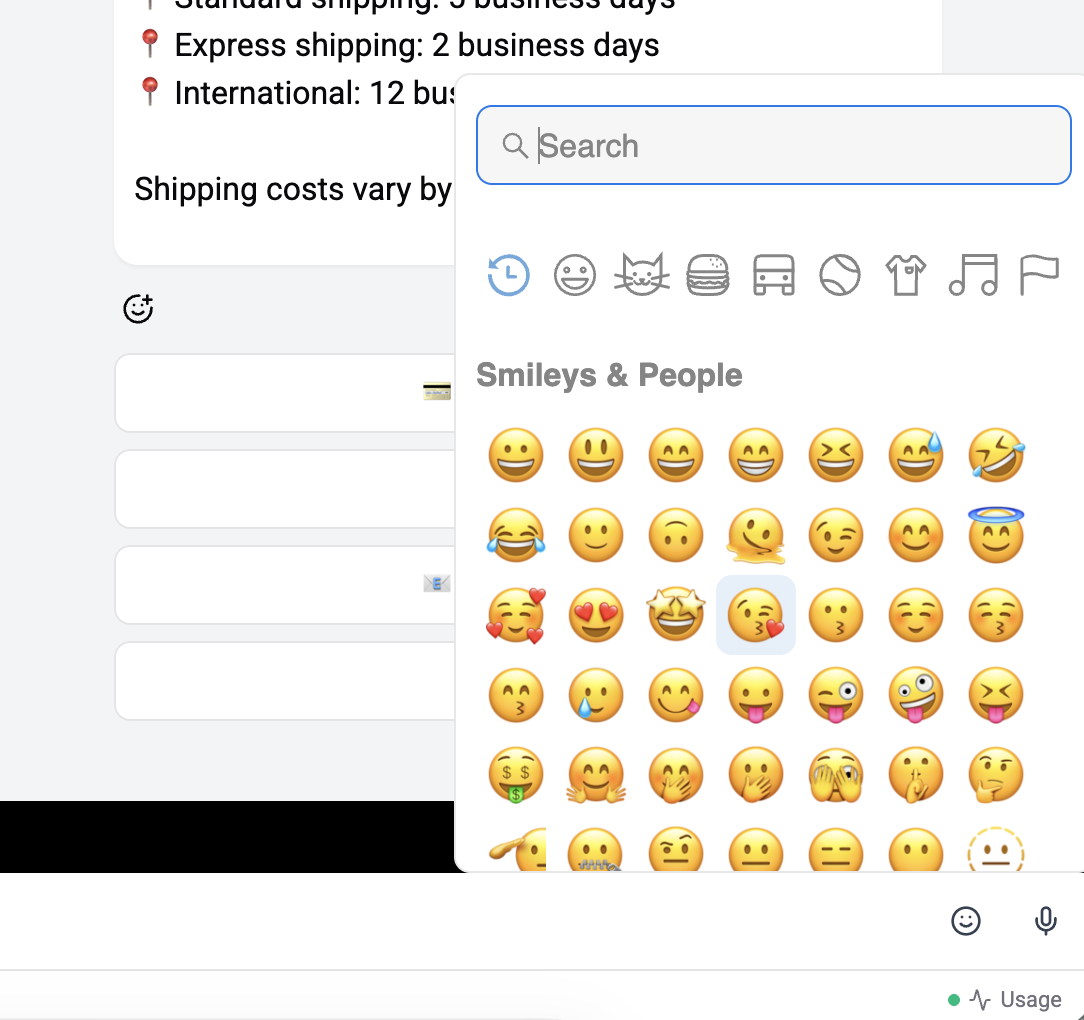Activate the microphone voice input icon
1084x1020 pixels.
[1046, 921]
